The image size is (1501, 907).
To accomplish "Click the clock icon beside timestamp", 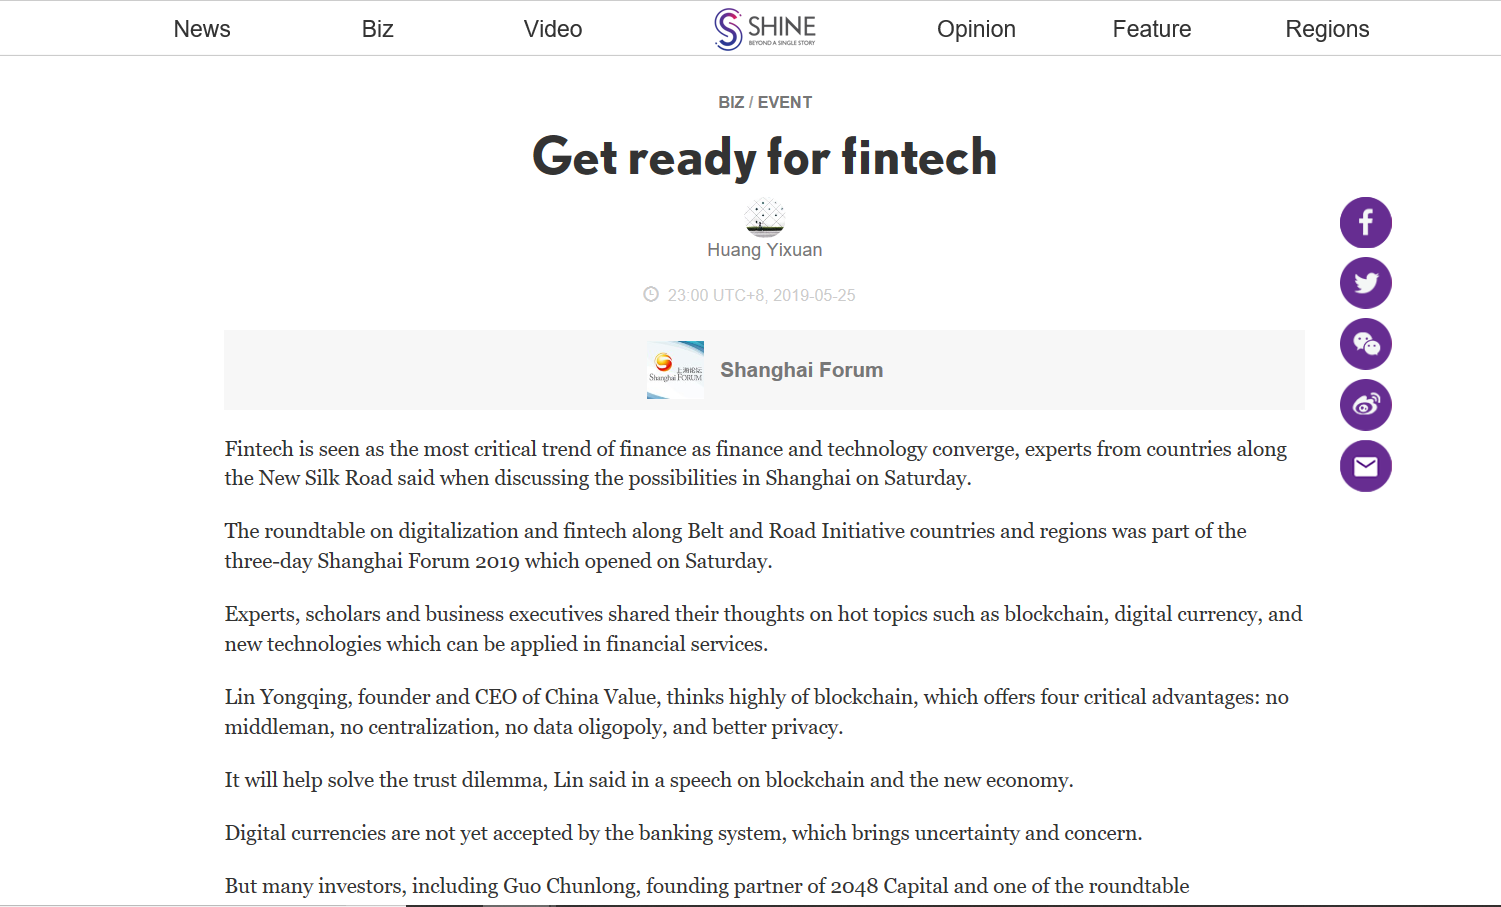I will [x=651, y=294].
